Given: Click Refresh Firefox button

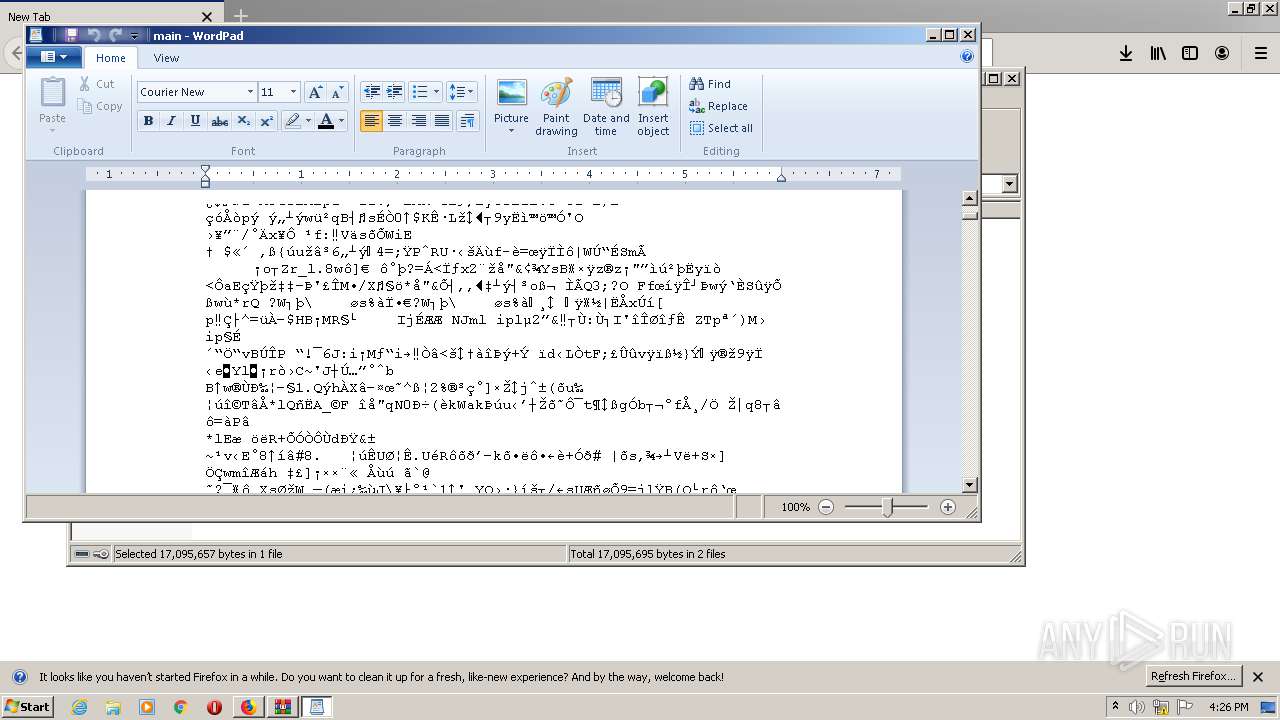Looking at the screenshot, I should [1192, 676].
